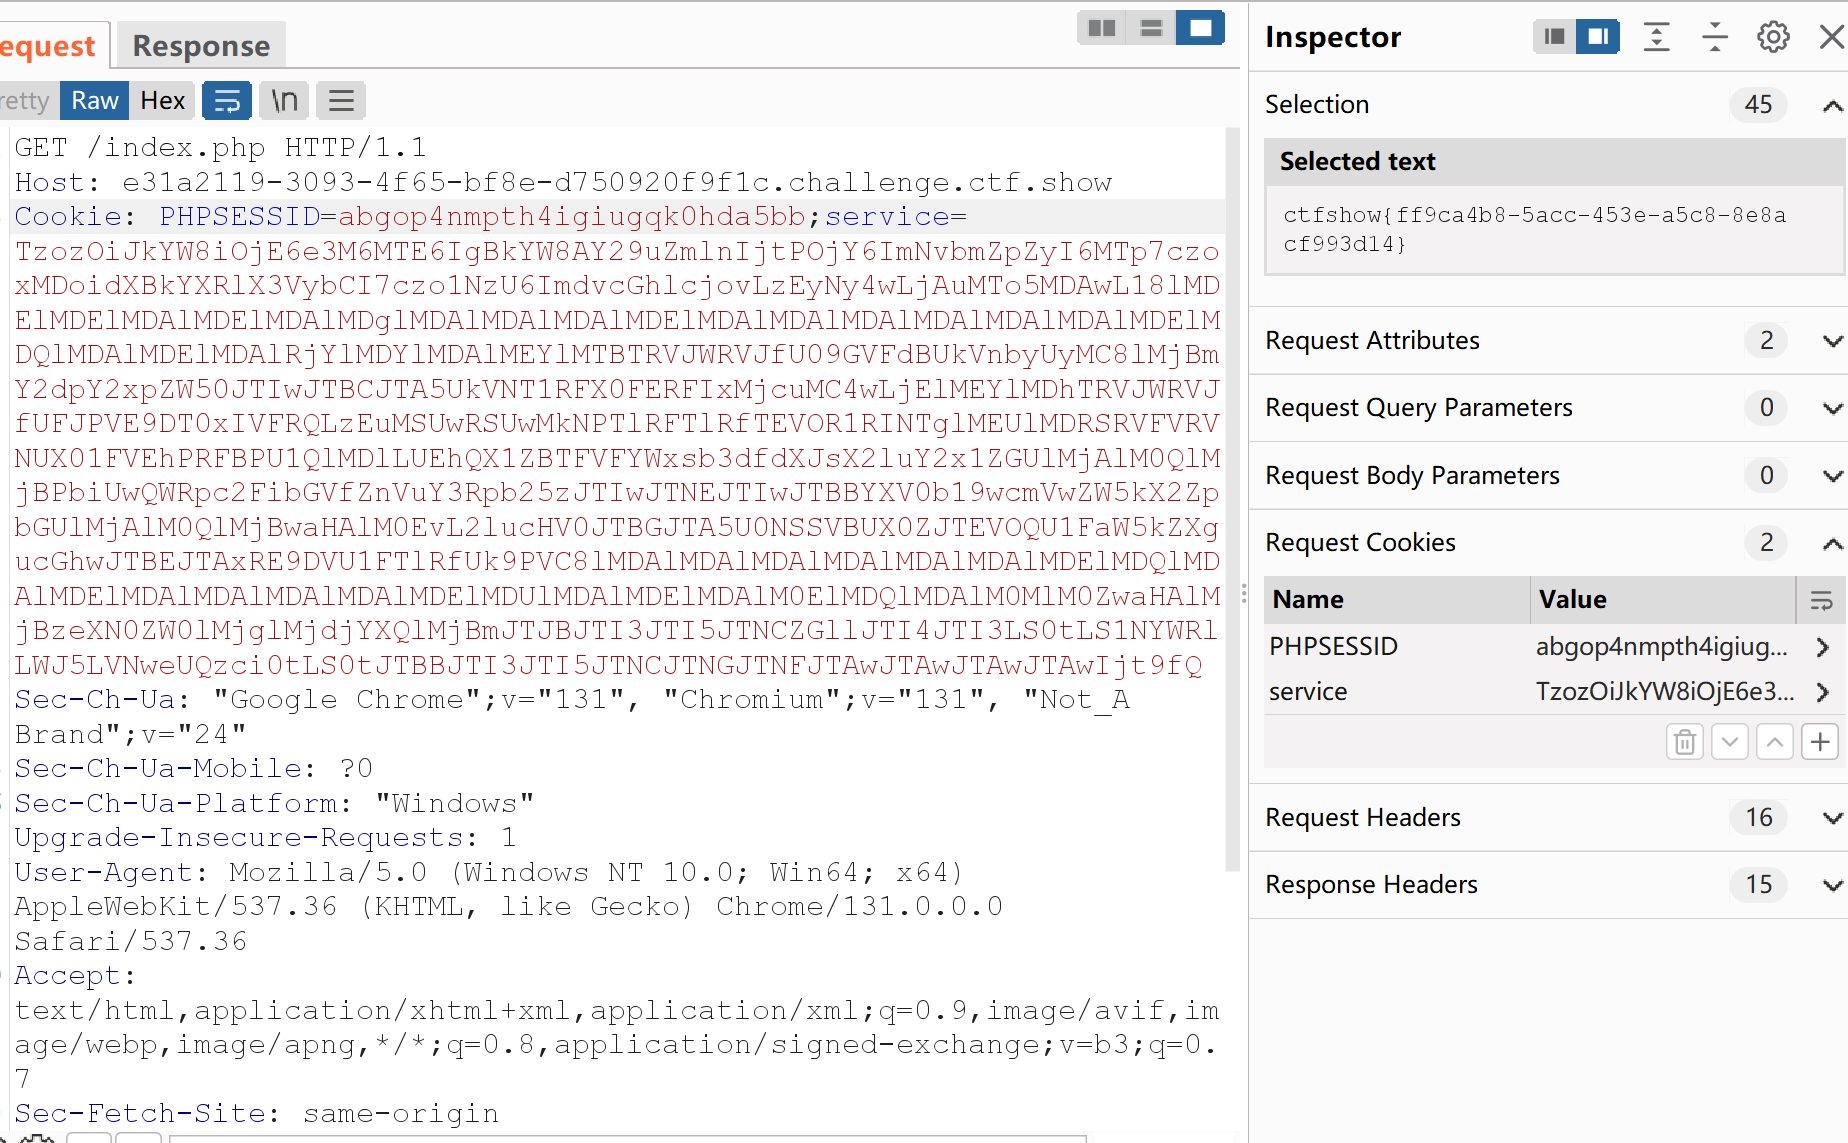The height and width of the screenshot is (1143, 1848).
Task: Expand the Request Attributes section
Action: pos(1832,341)
